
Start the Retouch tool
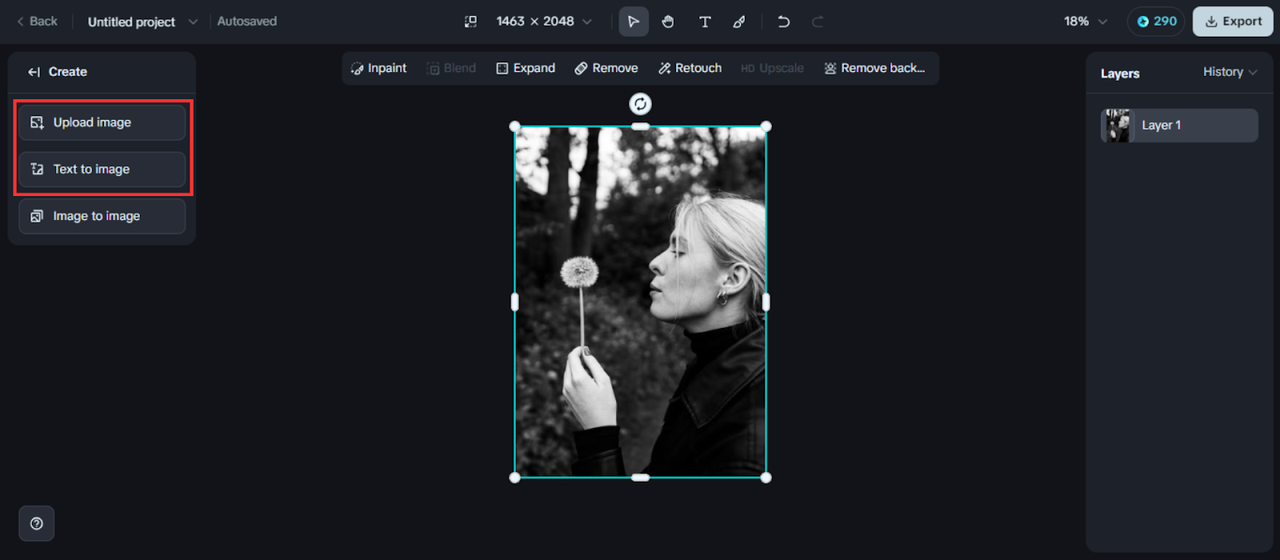pos(690,68)
